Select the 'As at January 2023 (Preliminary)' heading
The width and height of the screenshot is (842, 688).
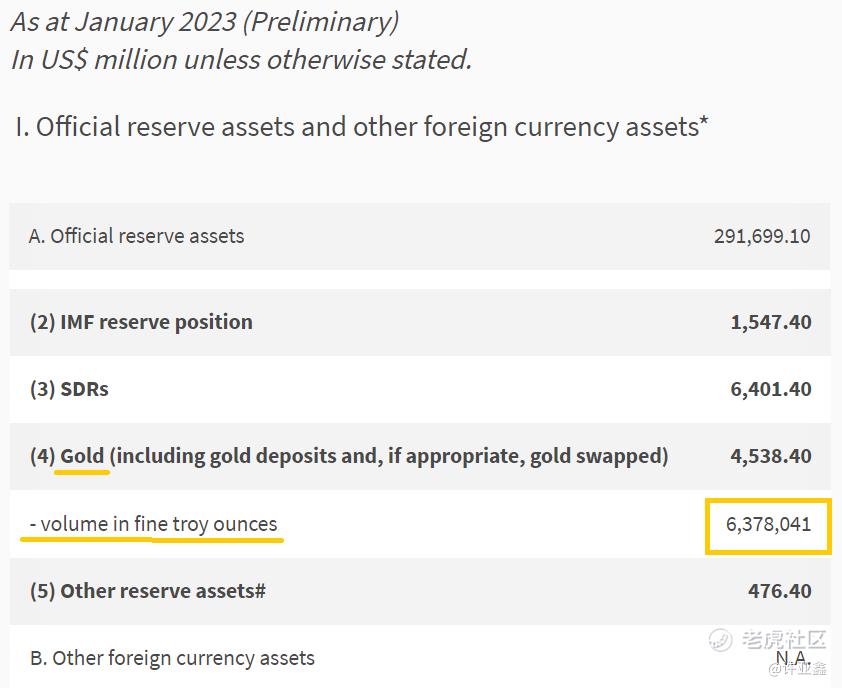click(x=204, y=20)
